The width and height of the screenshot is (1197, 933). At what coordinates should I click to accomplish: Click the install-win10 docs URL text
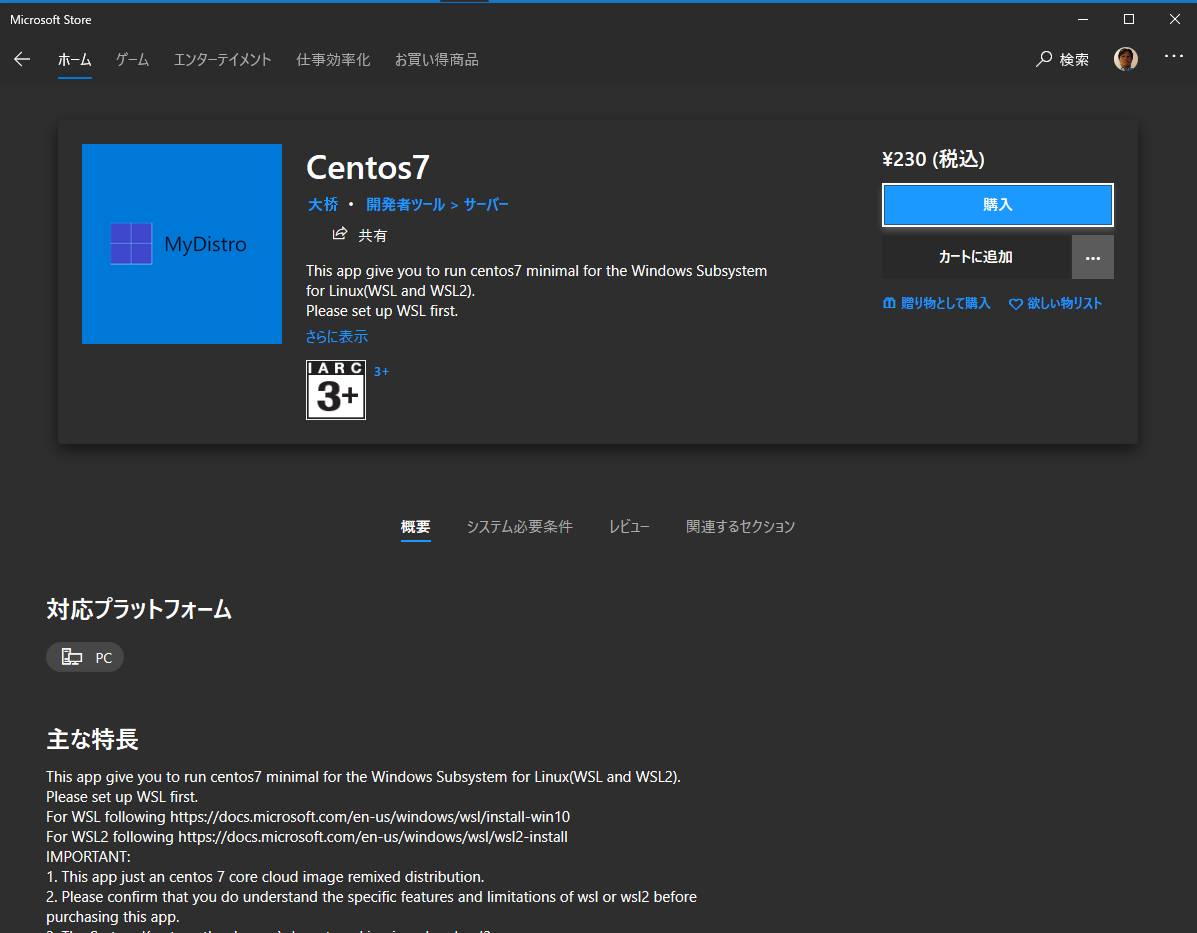[369, 817]
